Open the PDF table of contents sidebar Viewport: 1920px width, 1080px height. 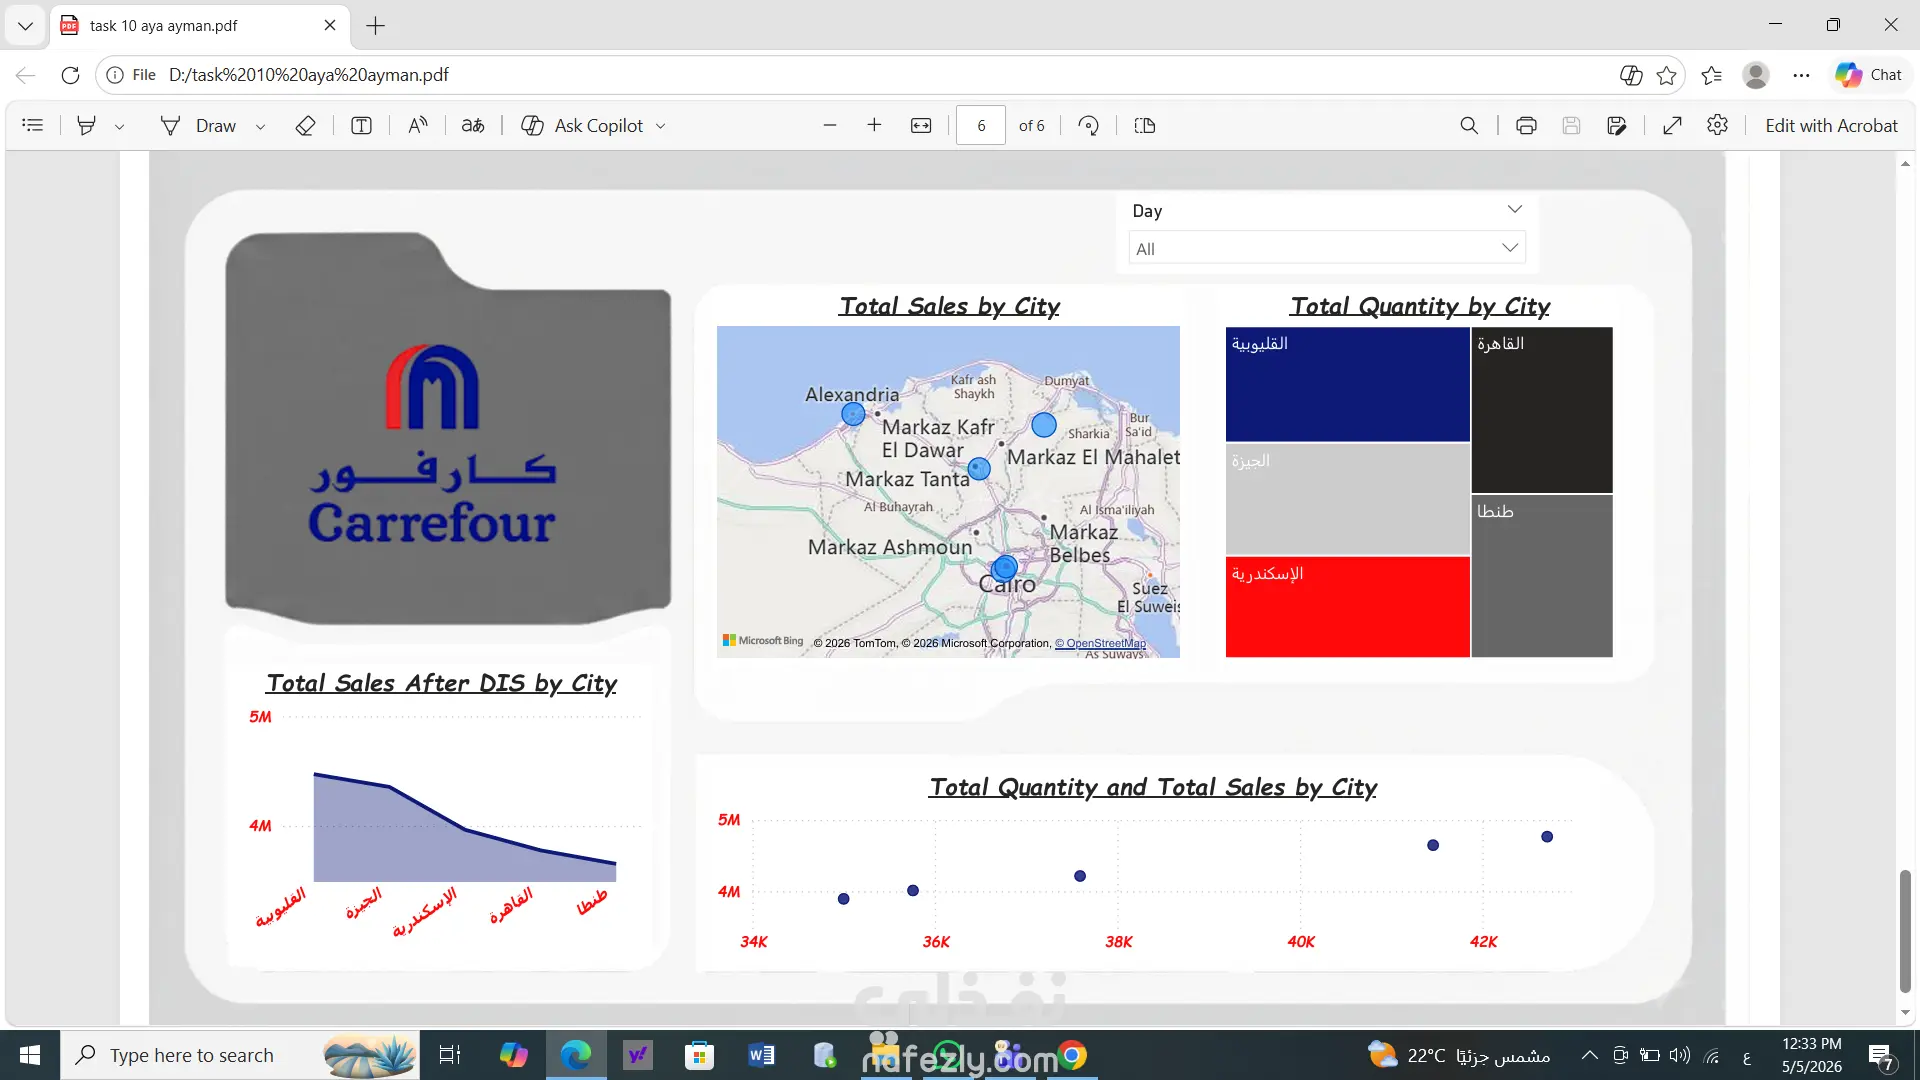point(33,126)
